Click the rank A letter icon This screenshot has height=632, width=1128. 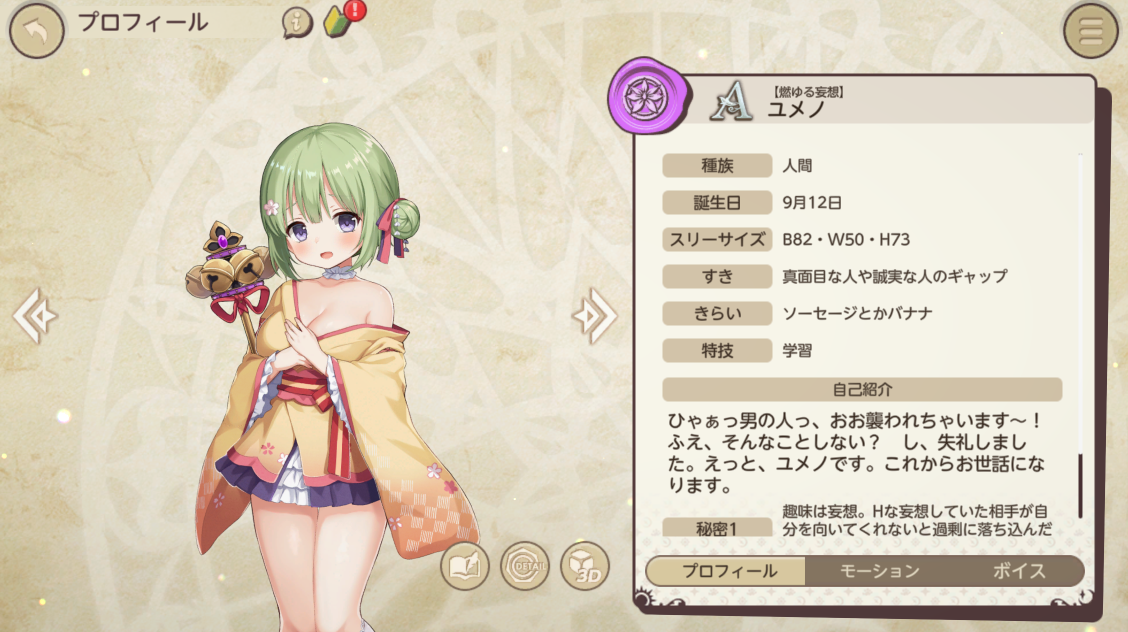coord(732,100)
